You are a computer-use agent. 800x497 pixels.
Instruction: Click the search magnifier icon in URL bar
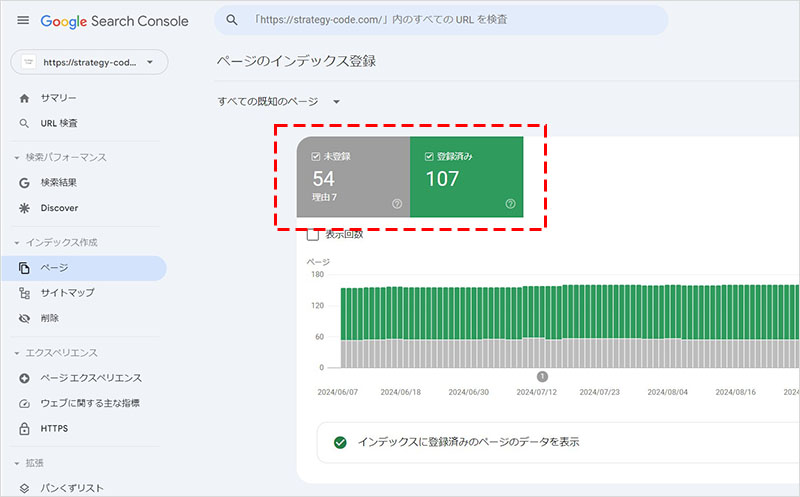pyautogui.click(x=232, y=20)
